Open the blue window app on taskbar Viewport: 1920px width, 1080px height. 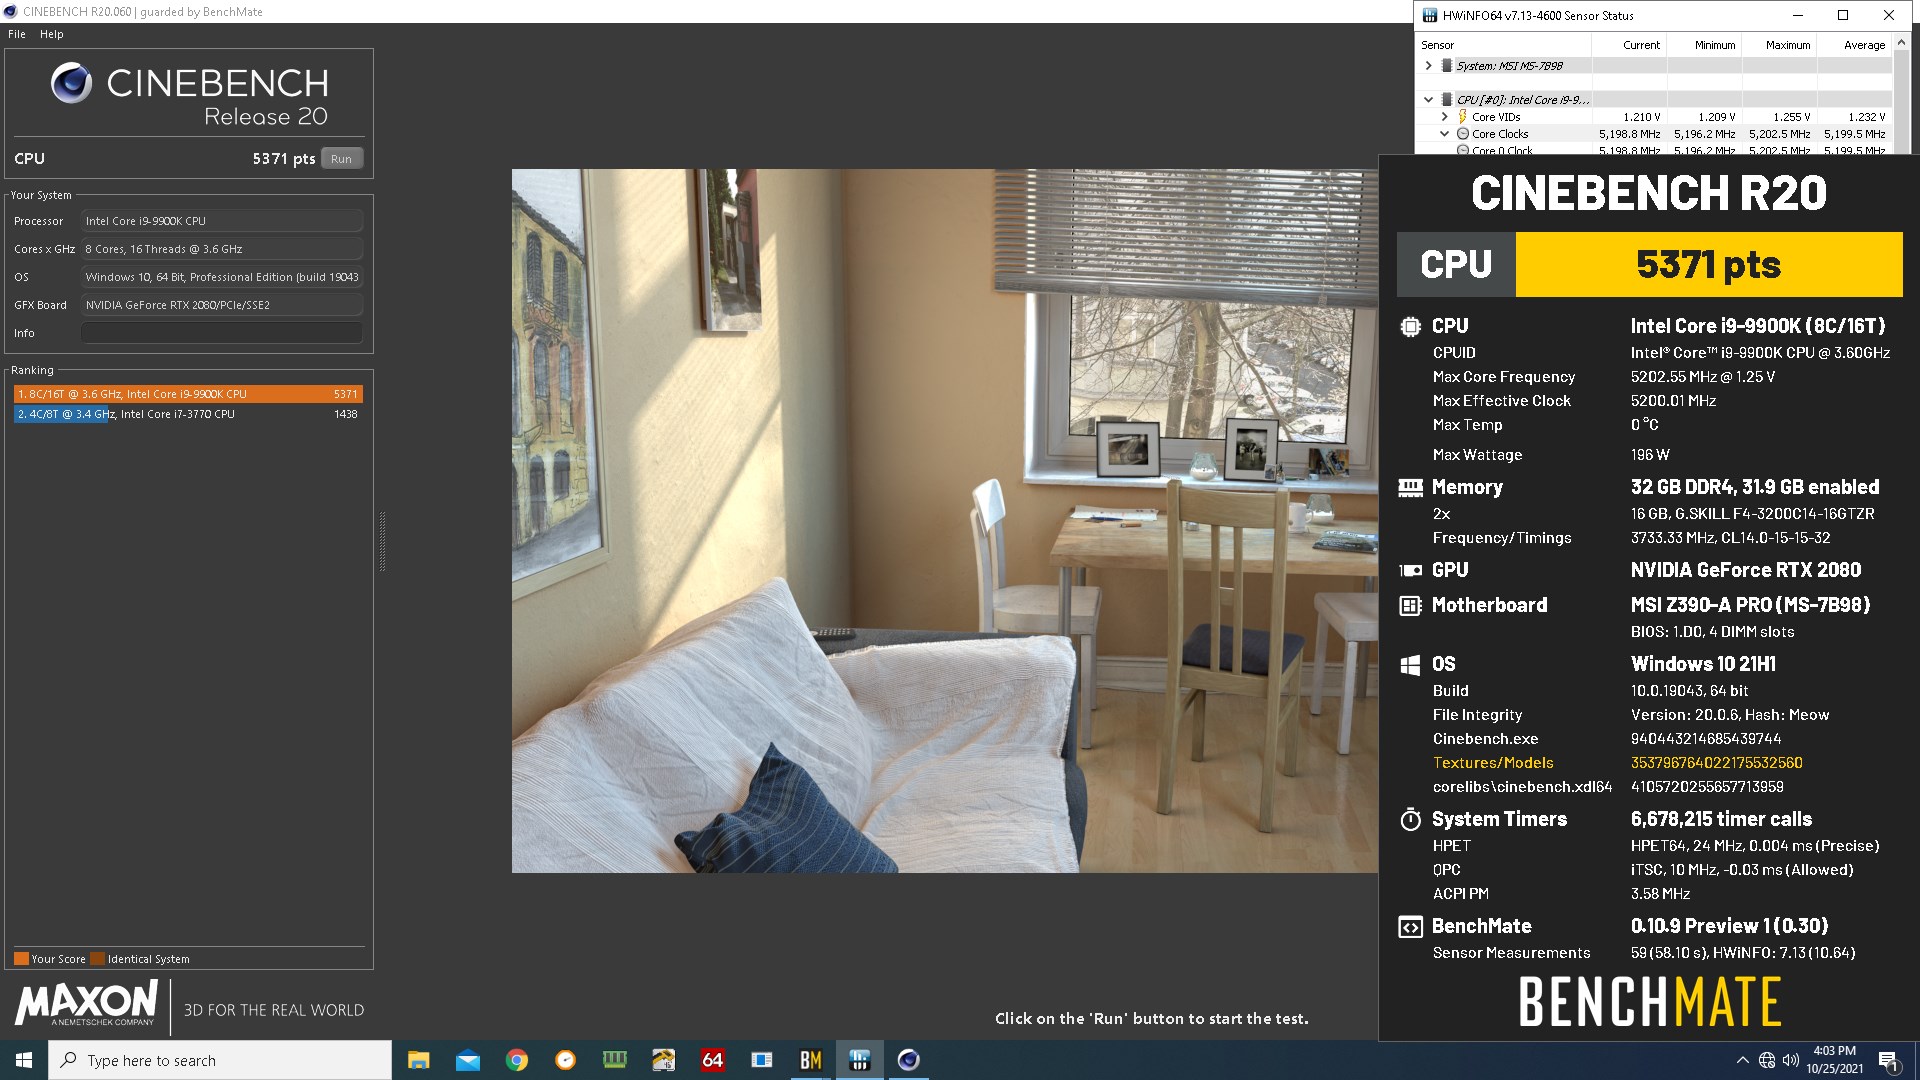[x=761, y=1060]
